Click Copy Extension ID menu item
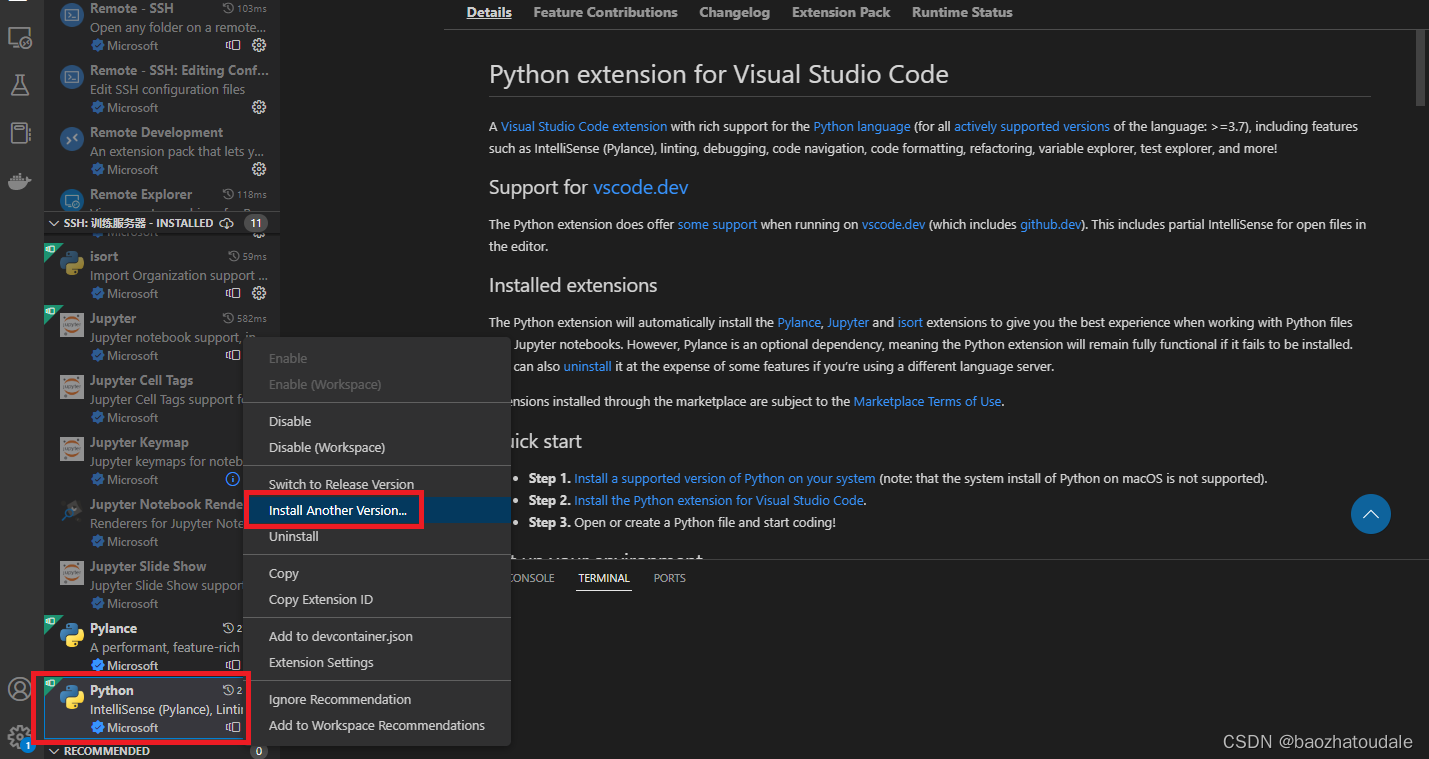 [320, 599]
